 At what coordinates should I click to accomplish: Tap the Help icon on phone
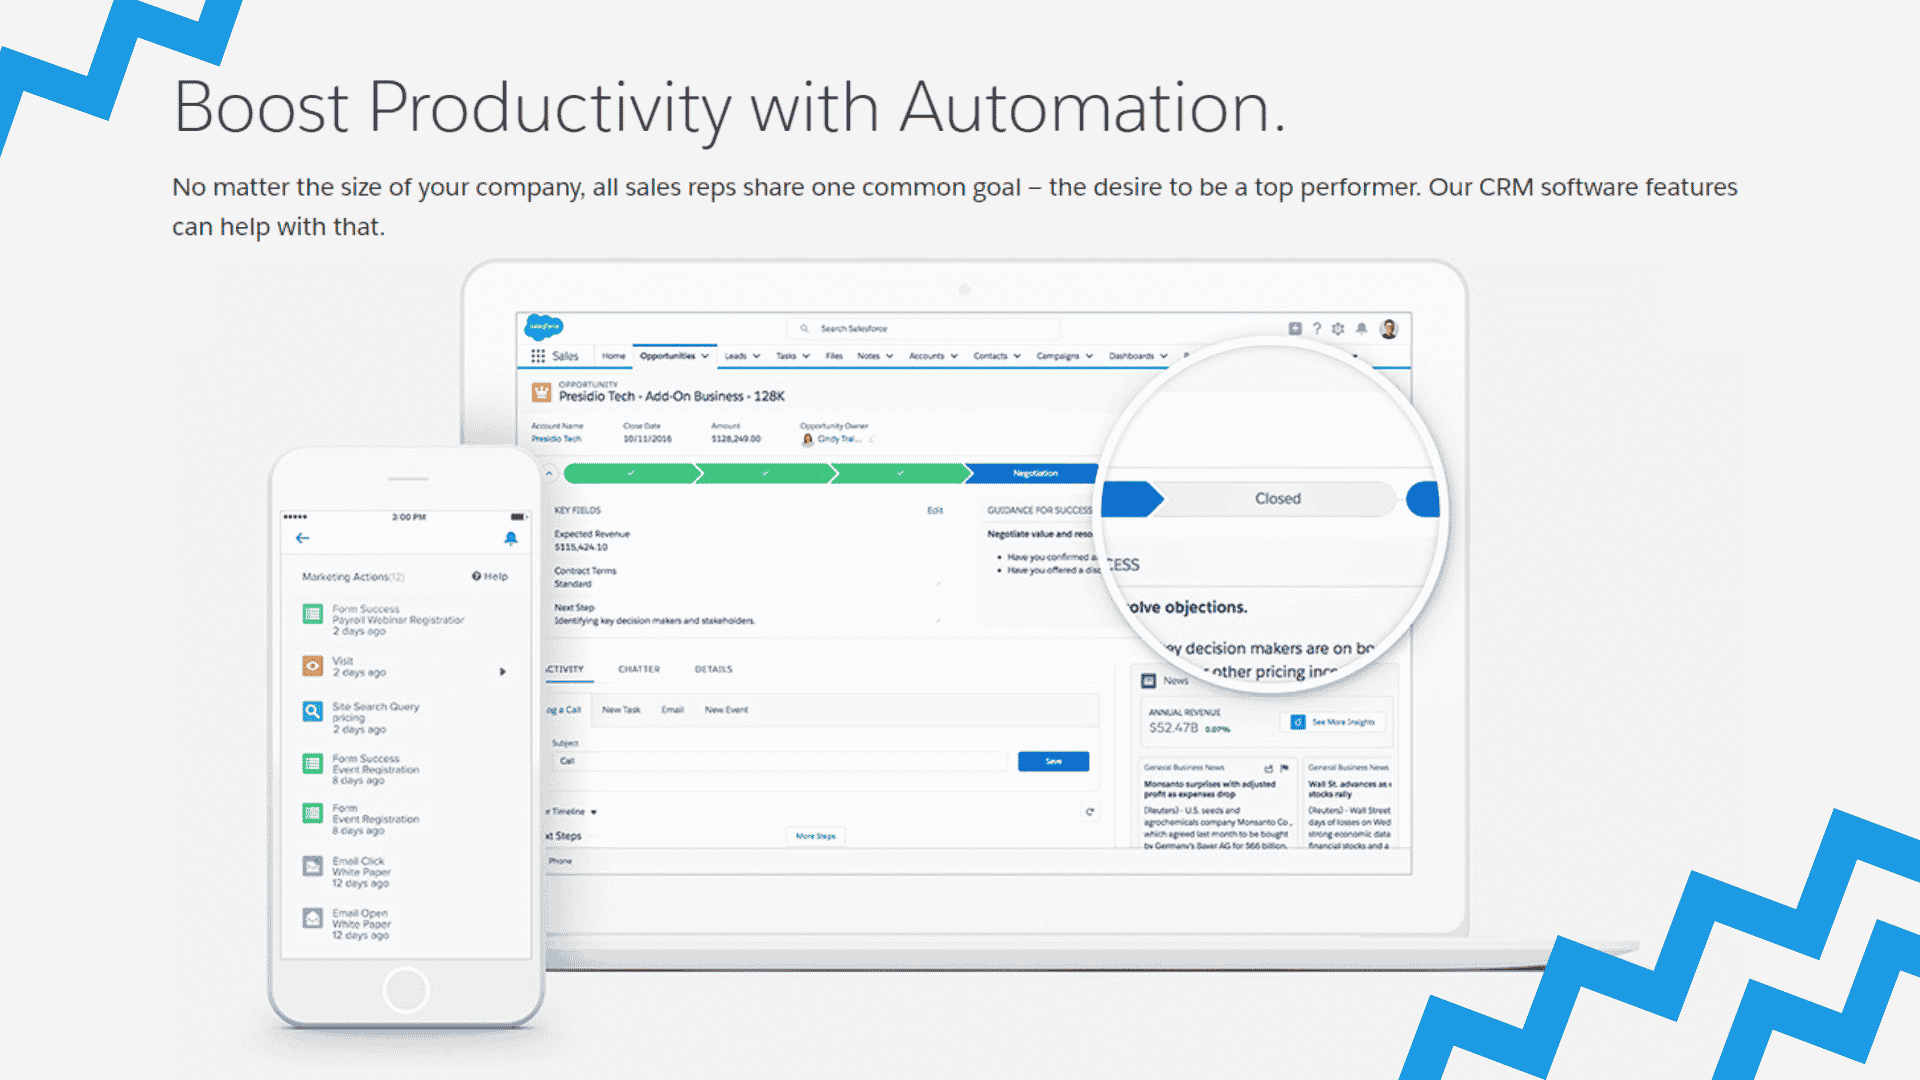[x=476, y=576]
